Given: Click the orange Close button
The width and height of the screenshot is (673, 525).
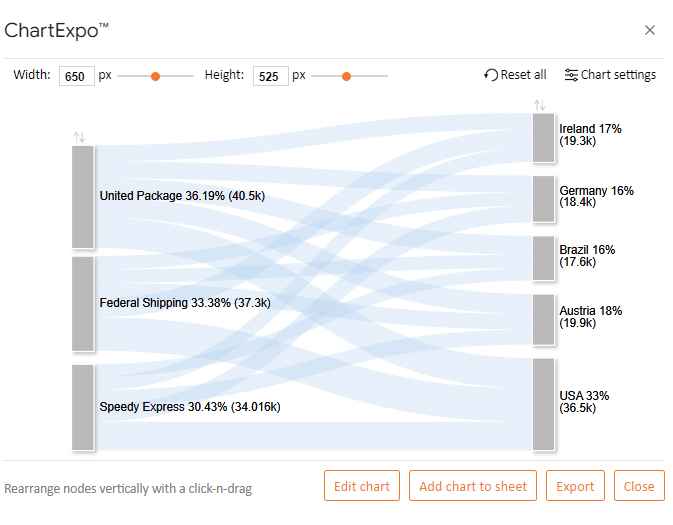Looking at the screenshot, I should 639,486.
